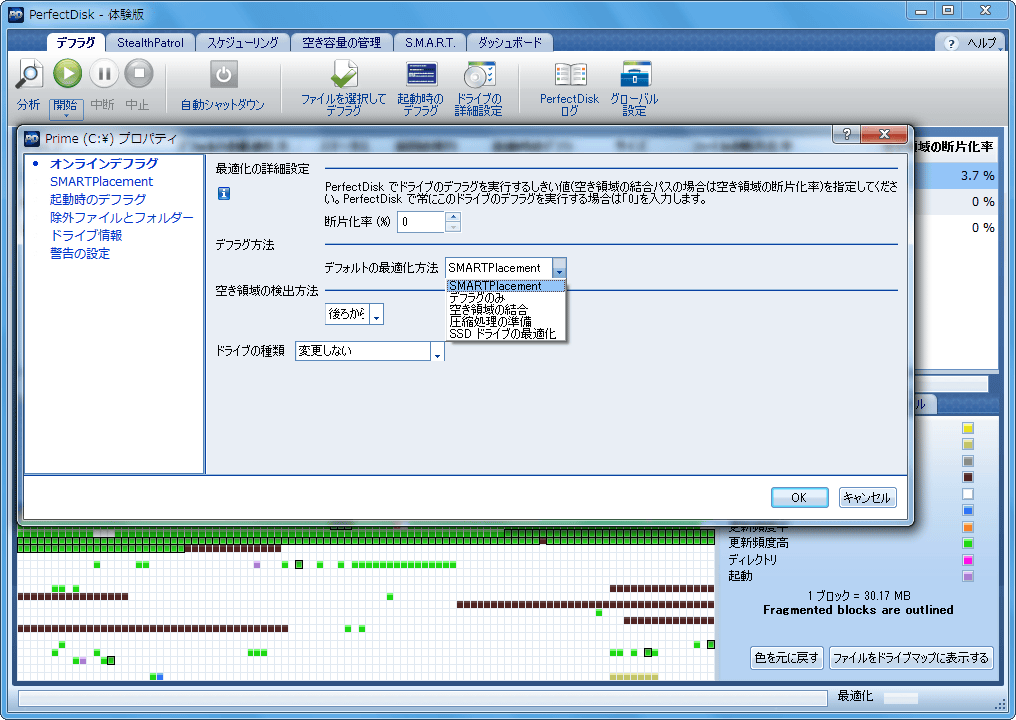The width and height of the screenshot is (1016, 720).
Task: Click the orange legend color swatch
Action: point(968,527)
